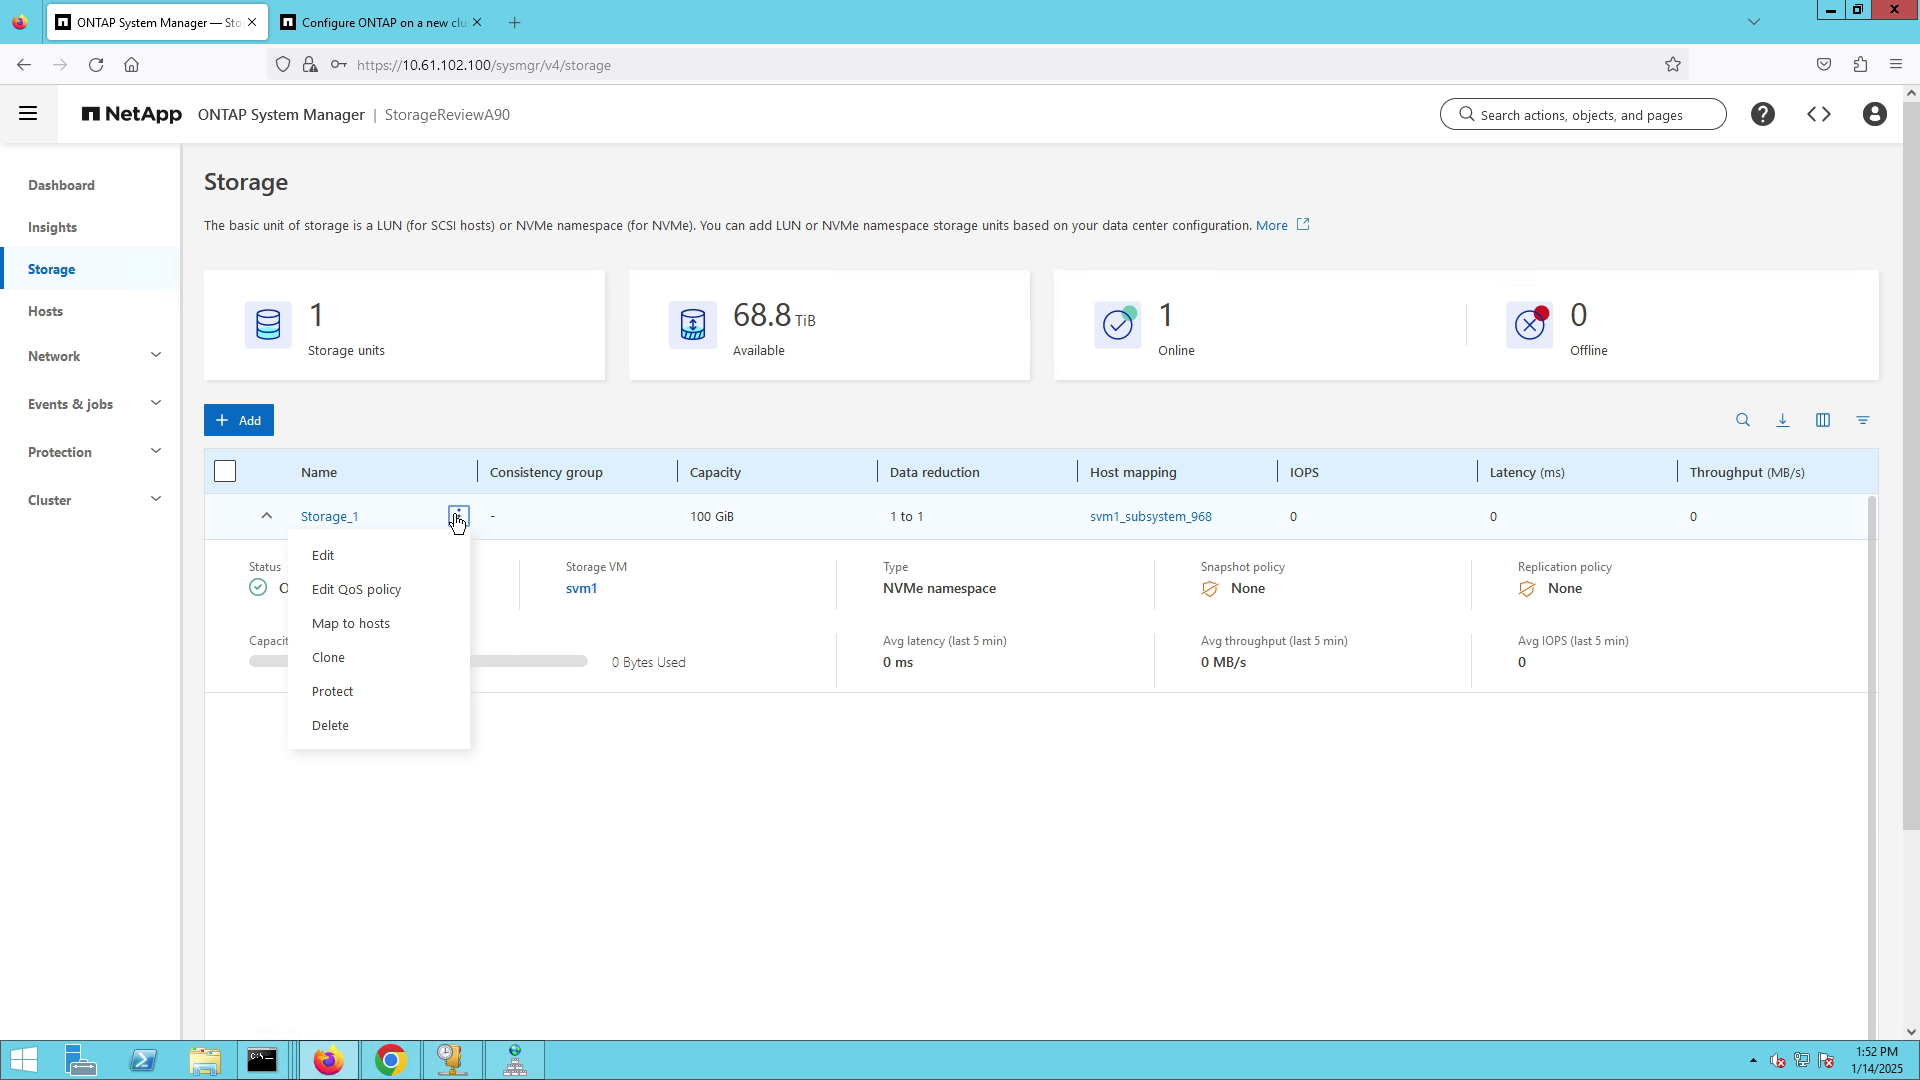1920x1080 pixels.
Task: Open the Help question mark icon
Action: click(1763, 114)
